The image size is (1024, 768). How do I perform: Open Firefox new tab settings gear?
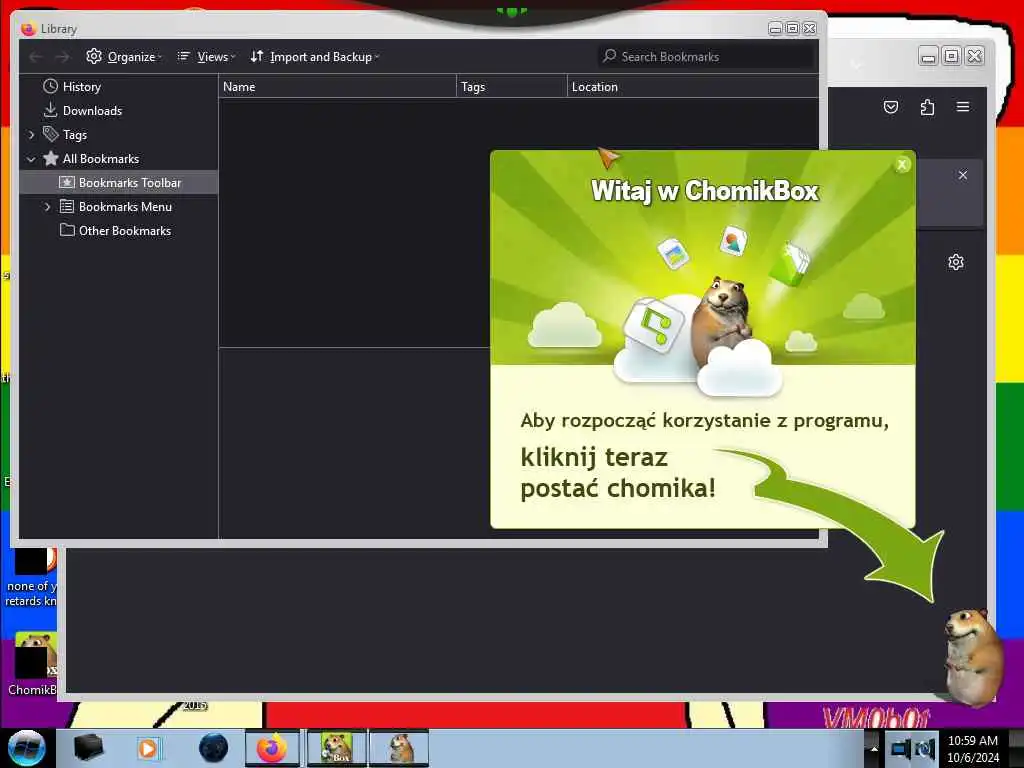tap(955, 263)
